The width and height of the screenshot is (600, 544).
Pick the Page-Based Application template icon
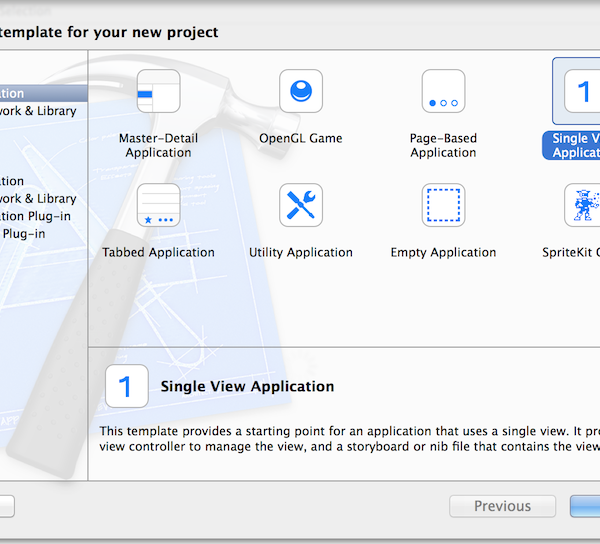pyautogui.click(x=443, y=91)
